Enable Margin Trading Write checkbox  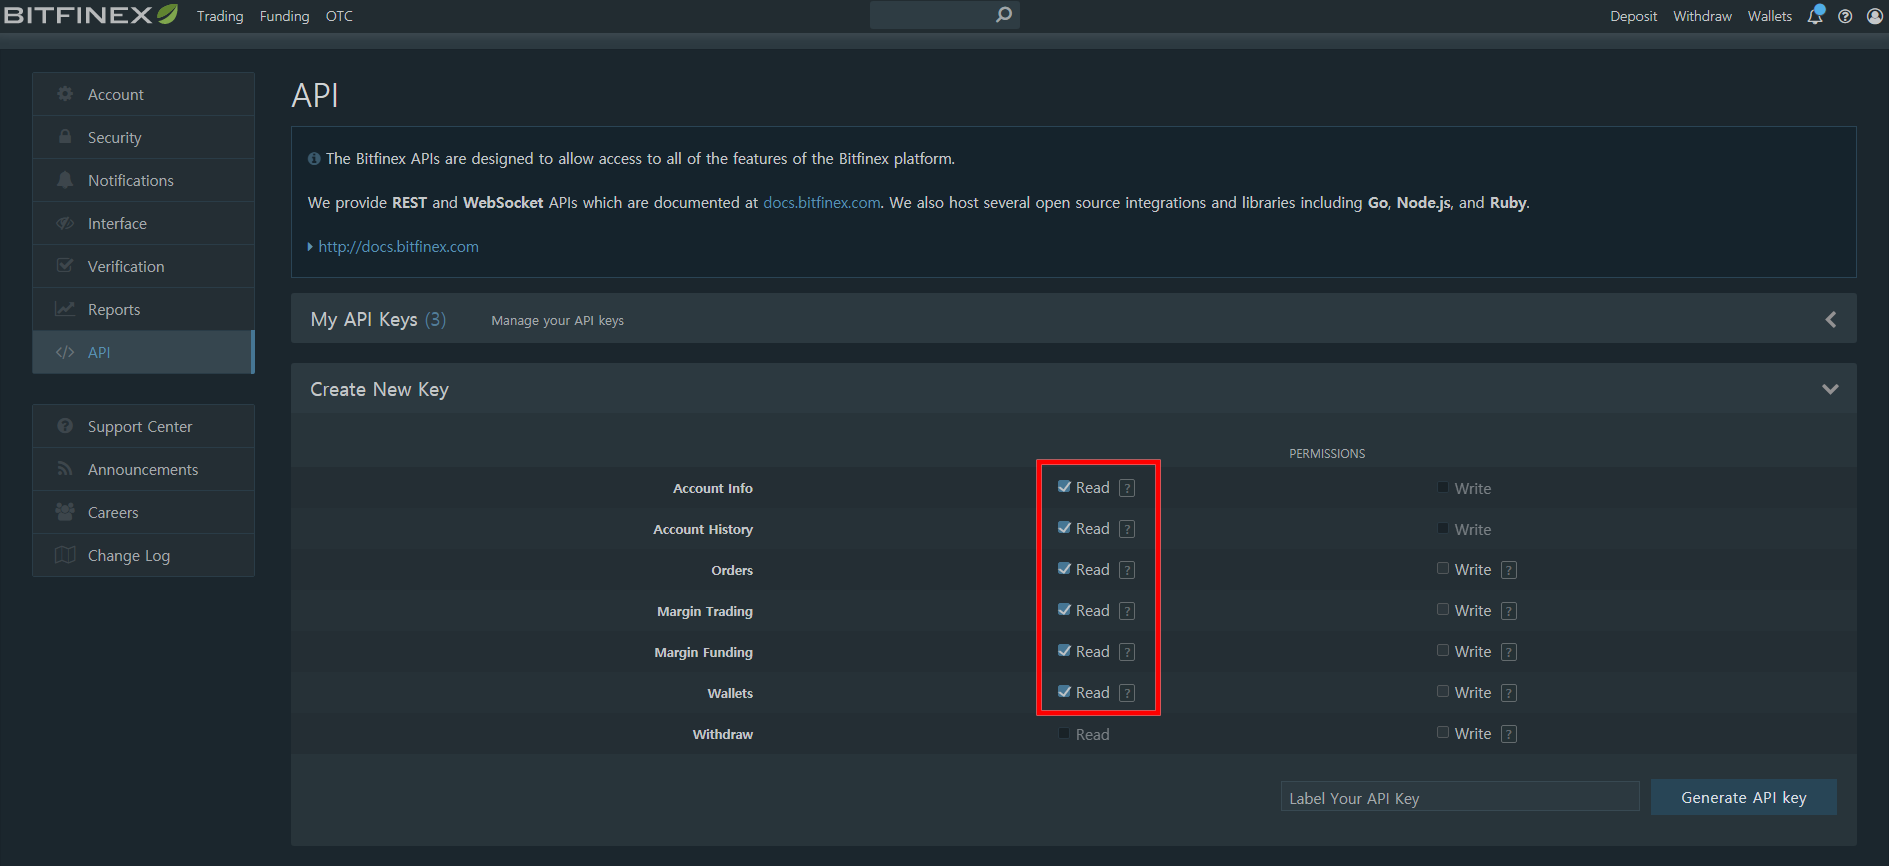[x=1443, y=610]
